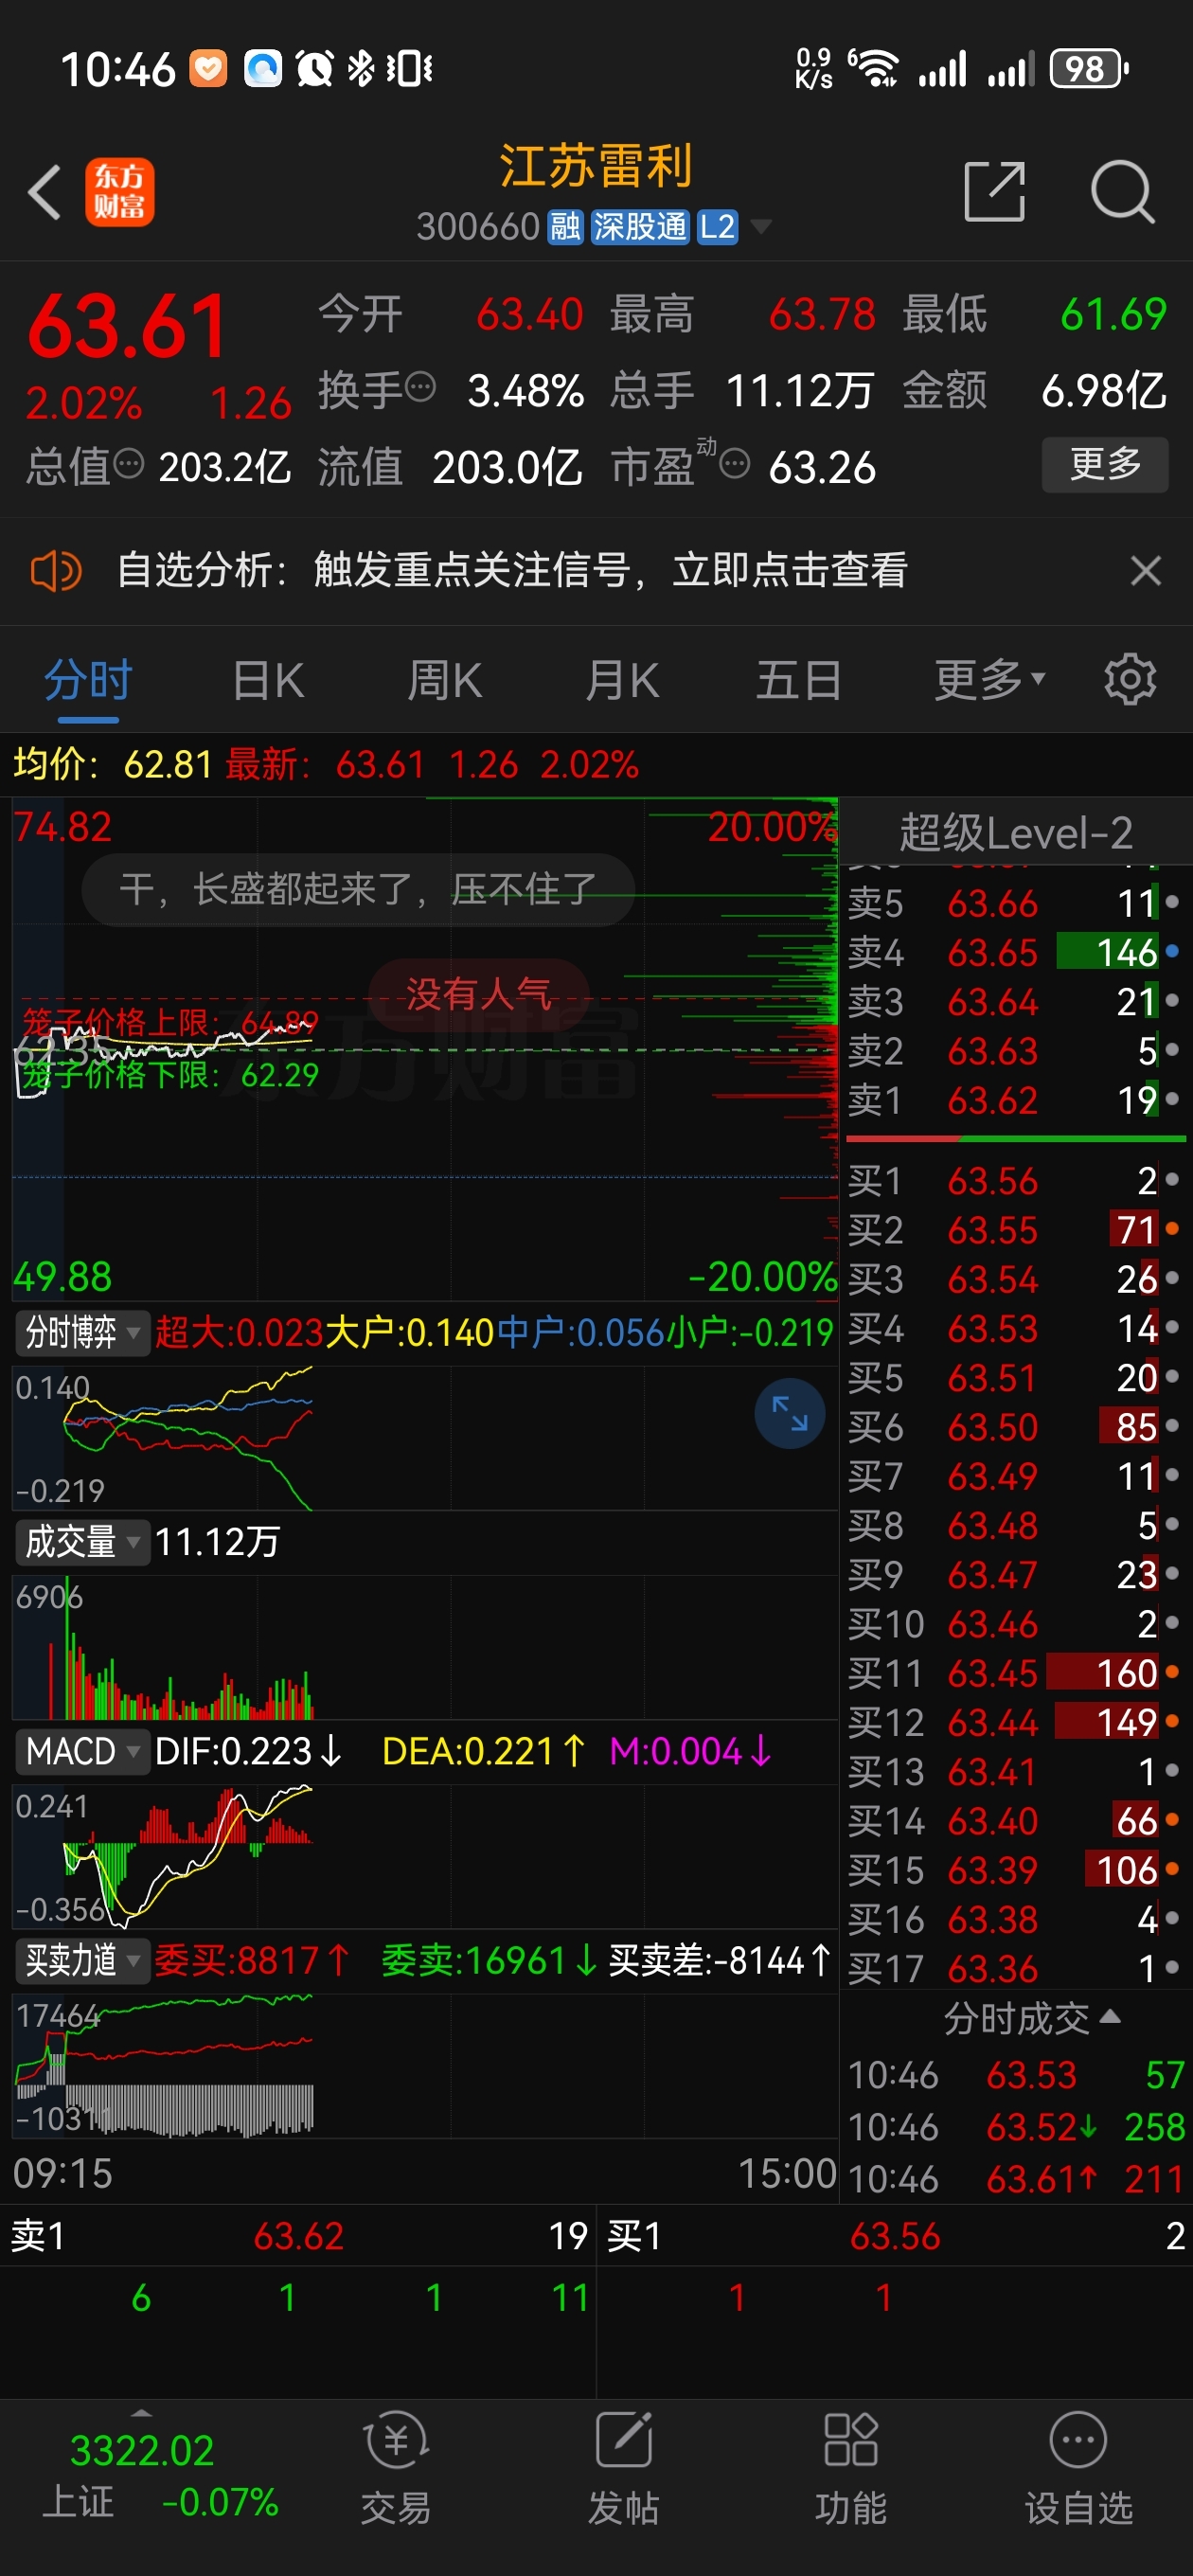Tap the 10:46 63.61 trade record
Image resolution: width=1193 pixels, height=2576 pixels.
(1016, 2178)
